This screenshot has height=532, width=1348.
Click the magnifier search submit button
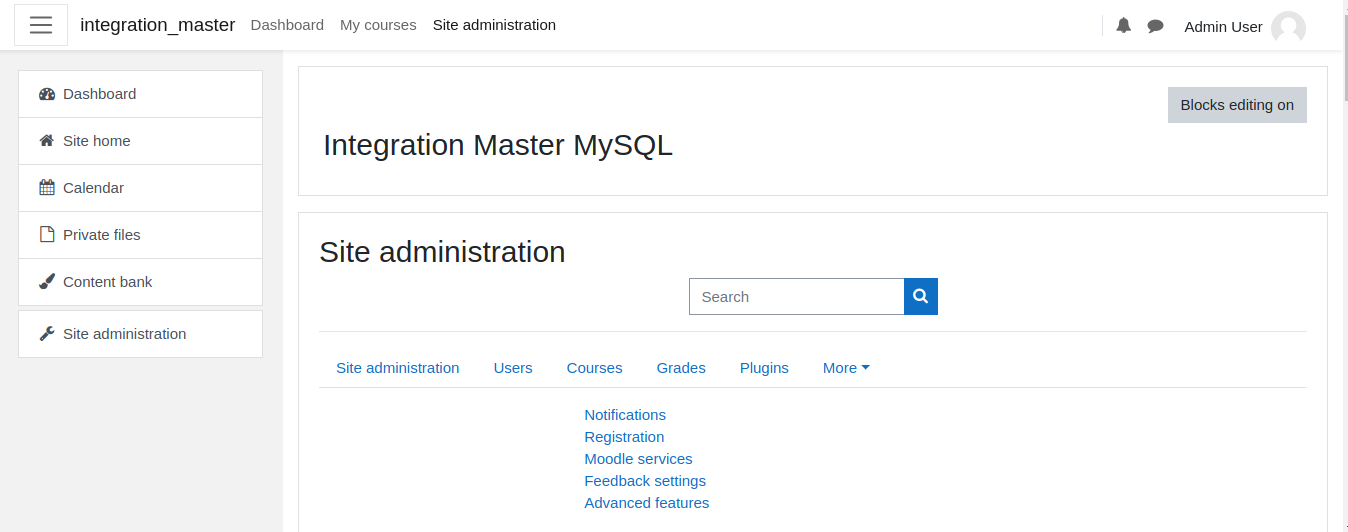pyautogui.click(x=921, y=296)
